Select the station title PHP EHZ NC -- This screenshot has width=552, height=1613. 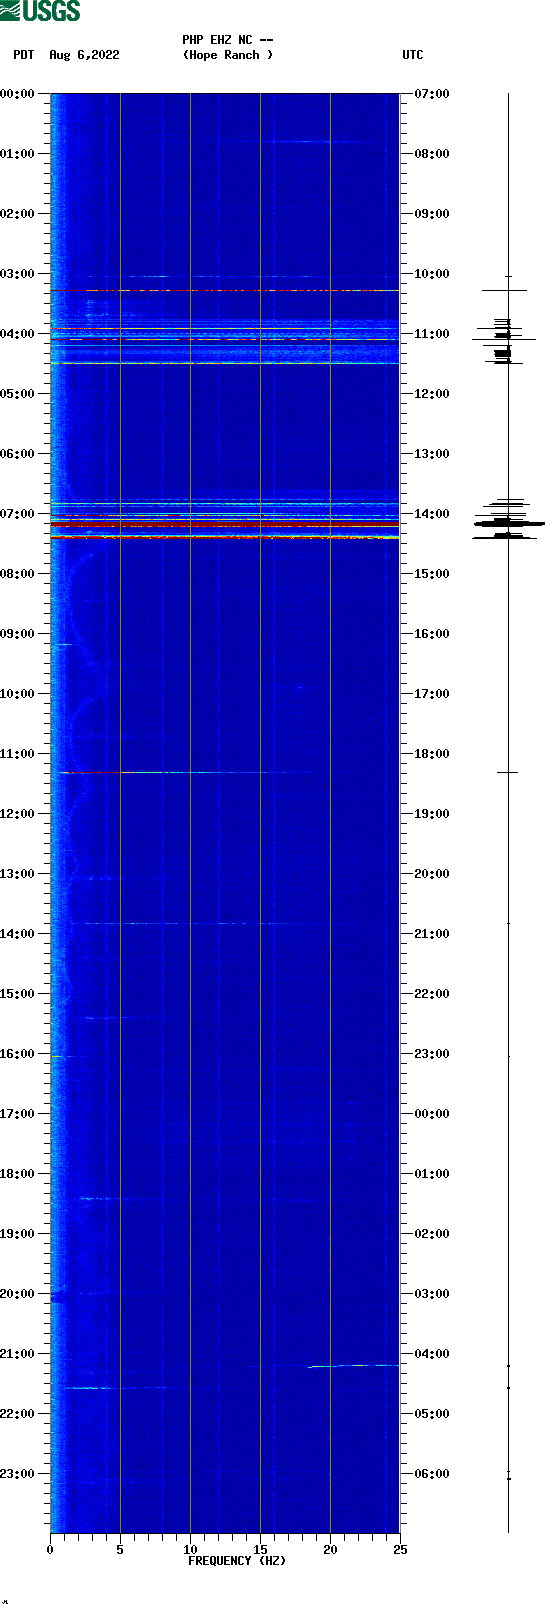[x=228, y=40]
